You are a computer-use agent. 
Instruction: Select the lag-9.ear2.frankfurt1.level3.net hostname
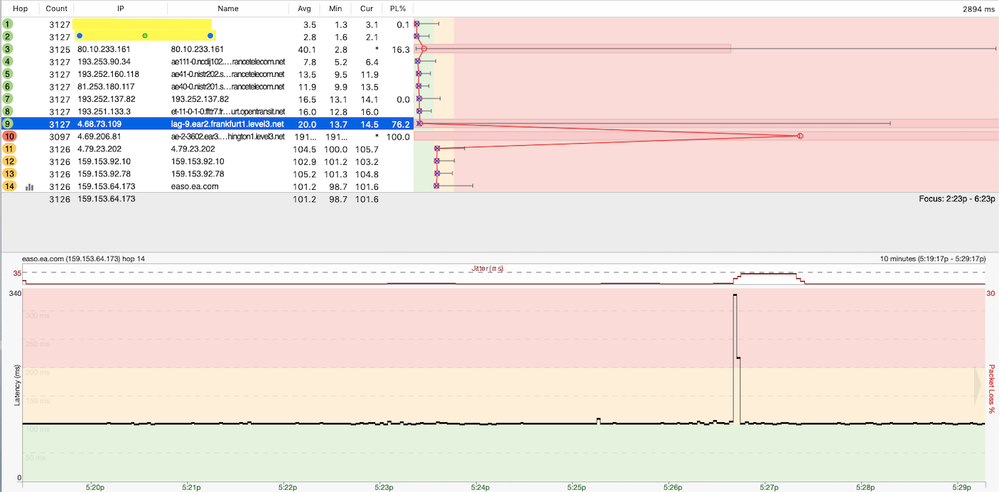click(x=228, y=123)
